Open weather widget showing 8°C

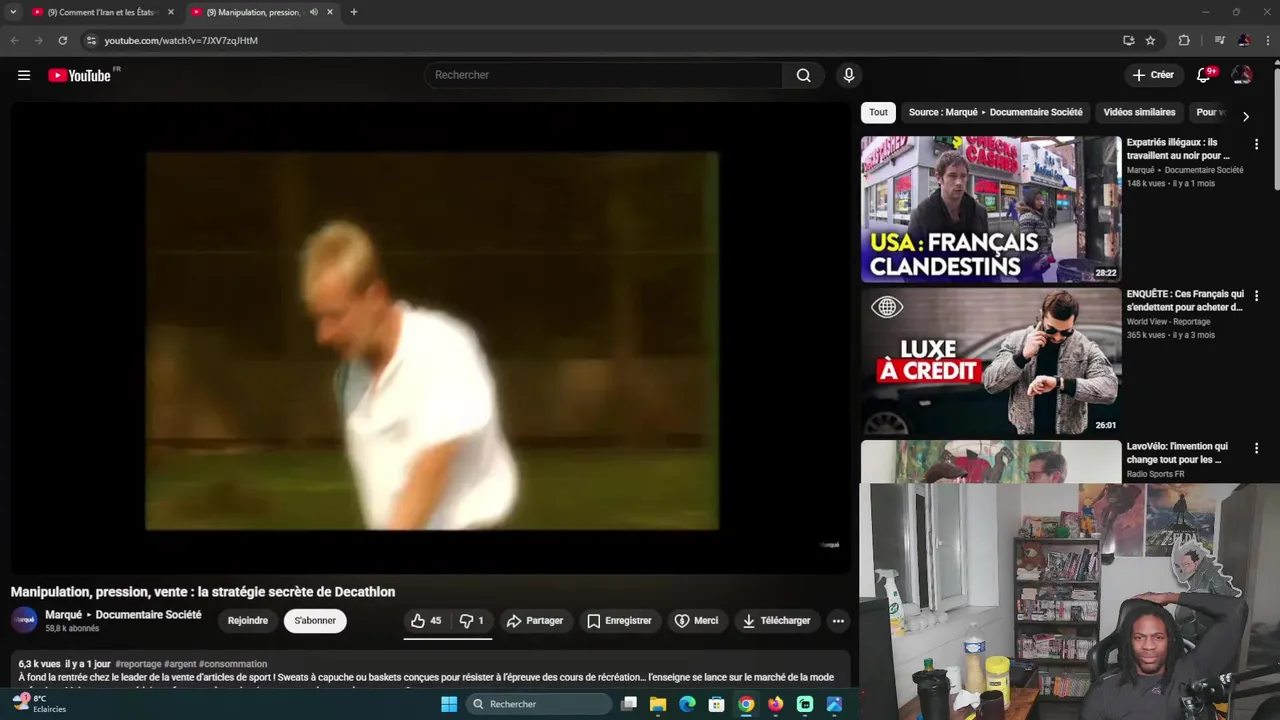(40, 704)
